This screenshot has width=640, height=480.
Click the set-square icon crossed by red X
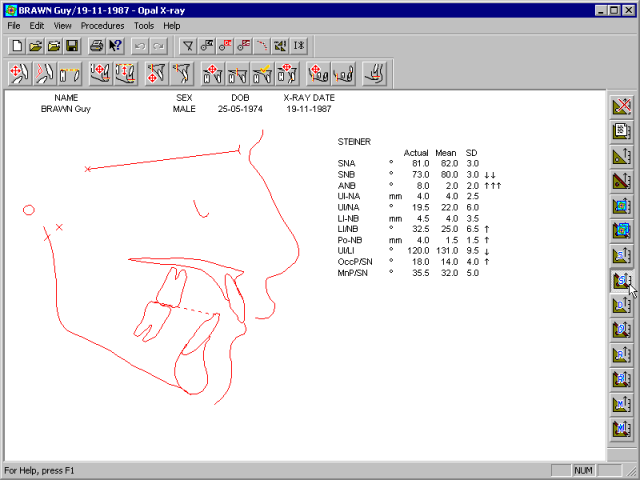tap(621, 107)
